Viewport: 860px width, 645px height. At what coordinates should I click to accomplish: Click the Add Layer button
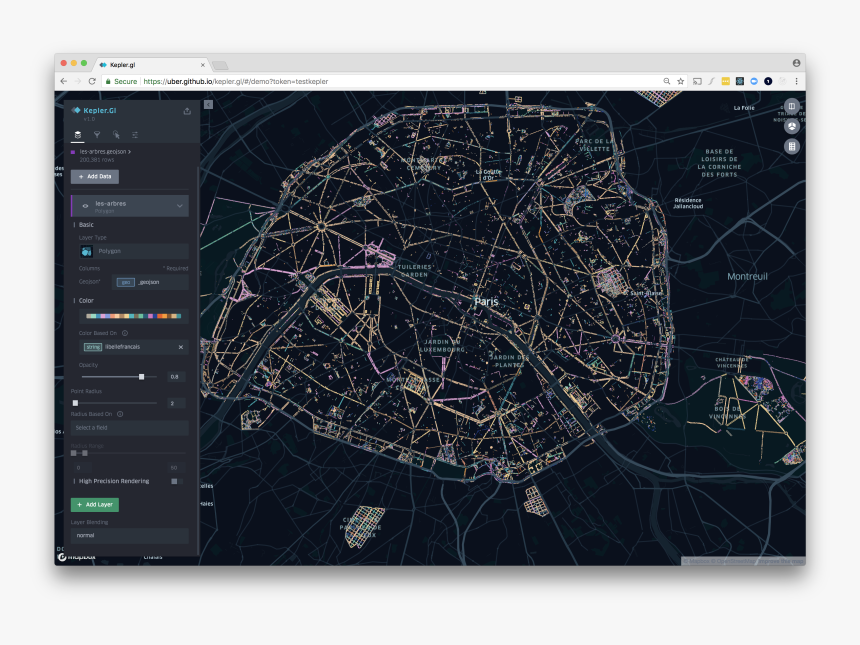(95, 505)
